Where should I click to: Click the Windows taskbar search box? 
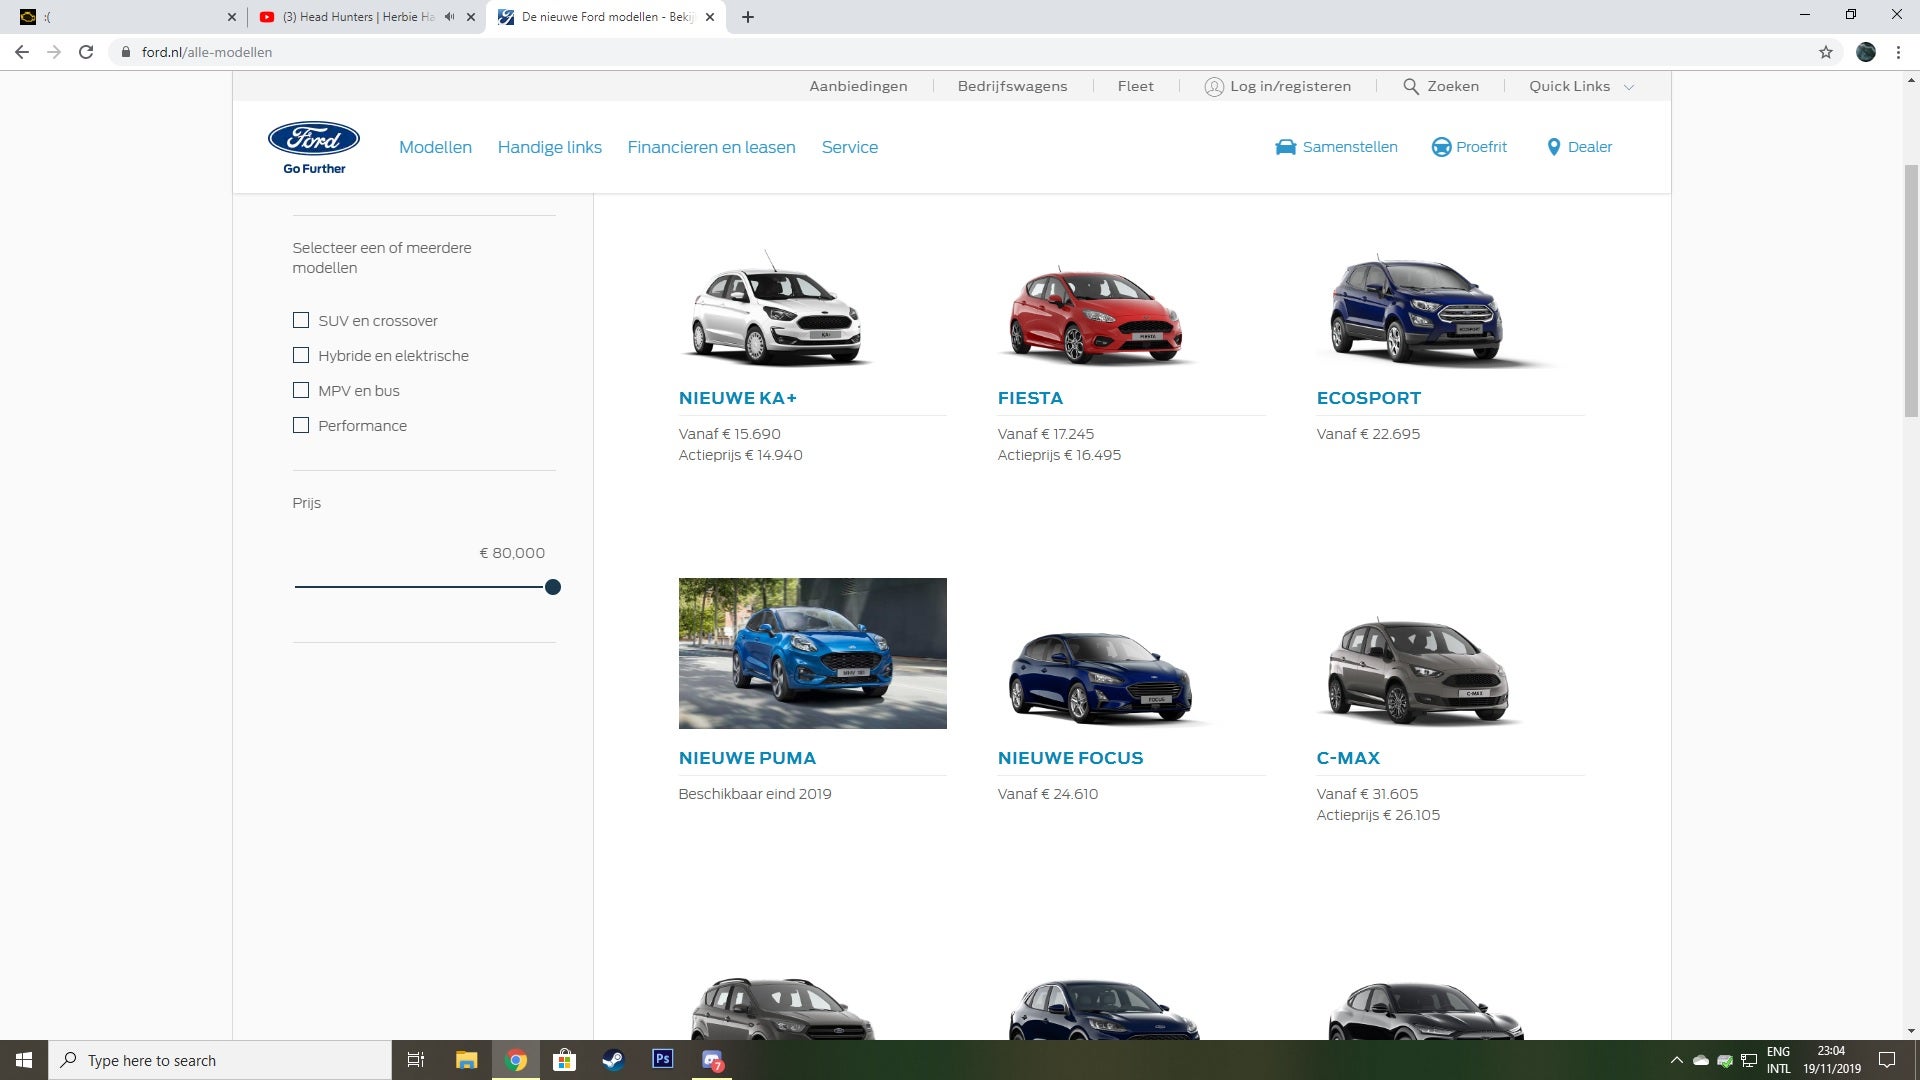point(220,1060)
